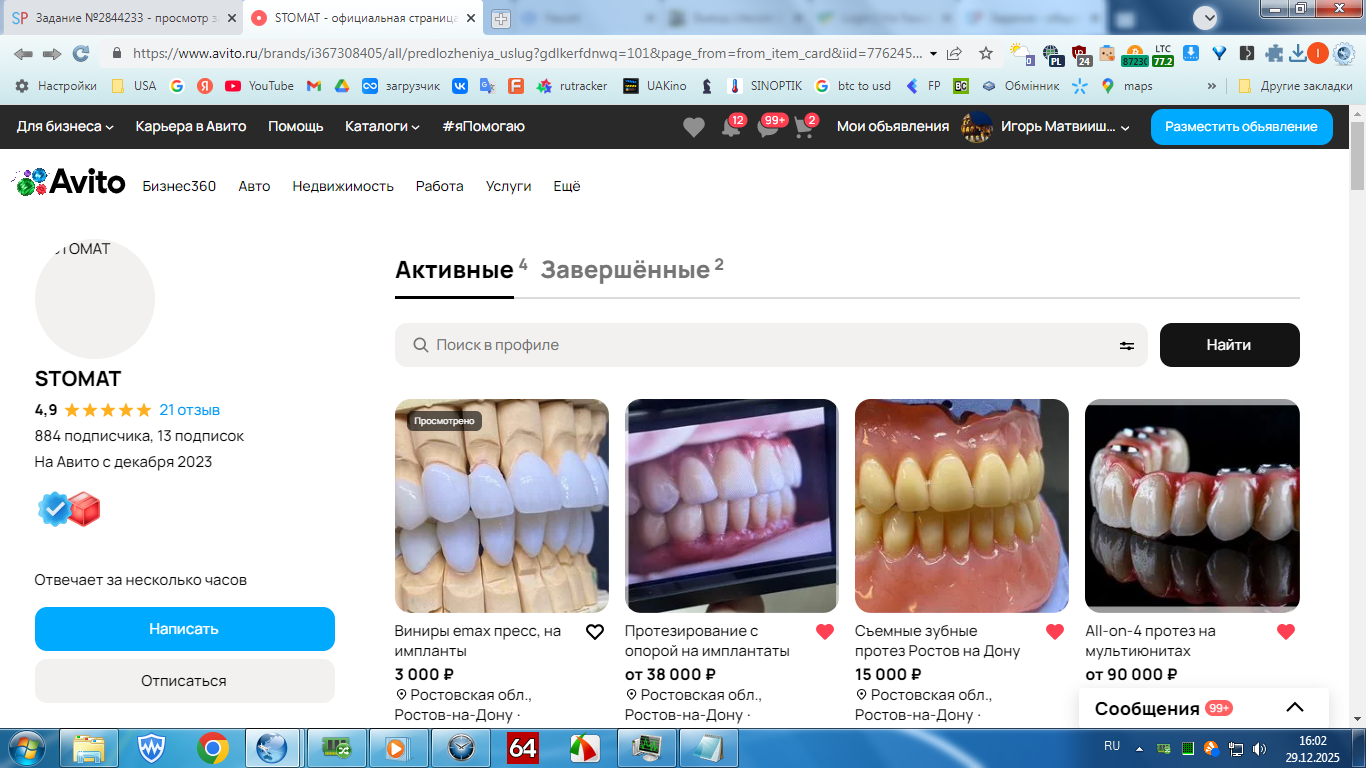1366x768 pixels.
Task: Open the YouTube bookmark
Action: (259, 86)
